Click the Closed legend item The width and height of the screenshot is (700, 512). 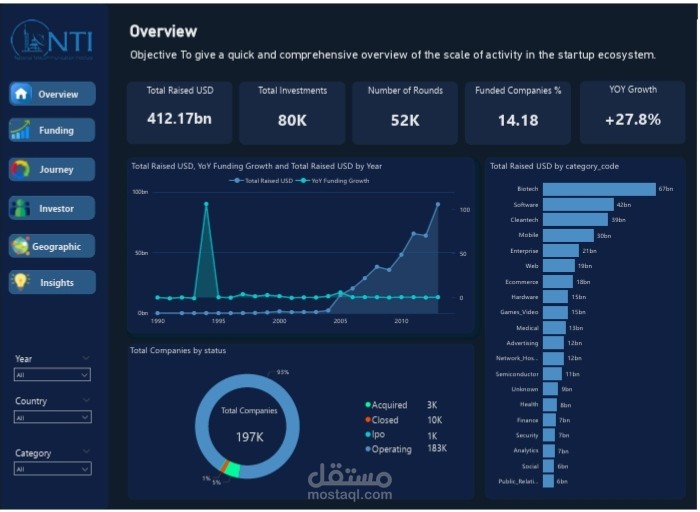(x=382, y=420)
